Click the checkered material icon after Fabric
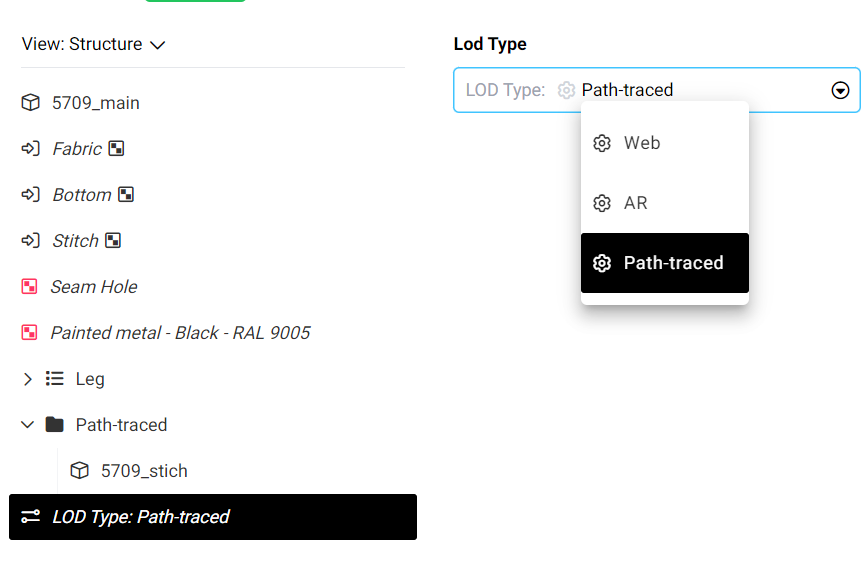 point(117,149)
